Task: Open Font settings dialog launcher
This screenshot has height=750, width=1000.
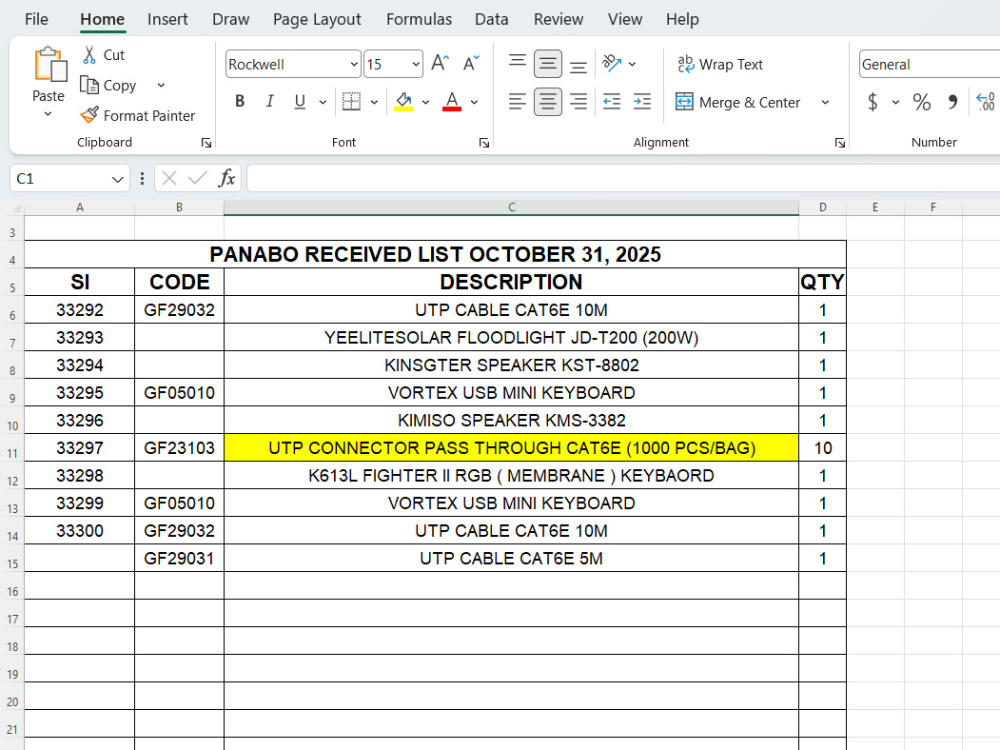Action: point(484,143)
